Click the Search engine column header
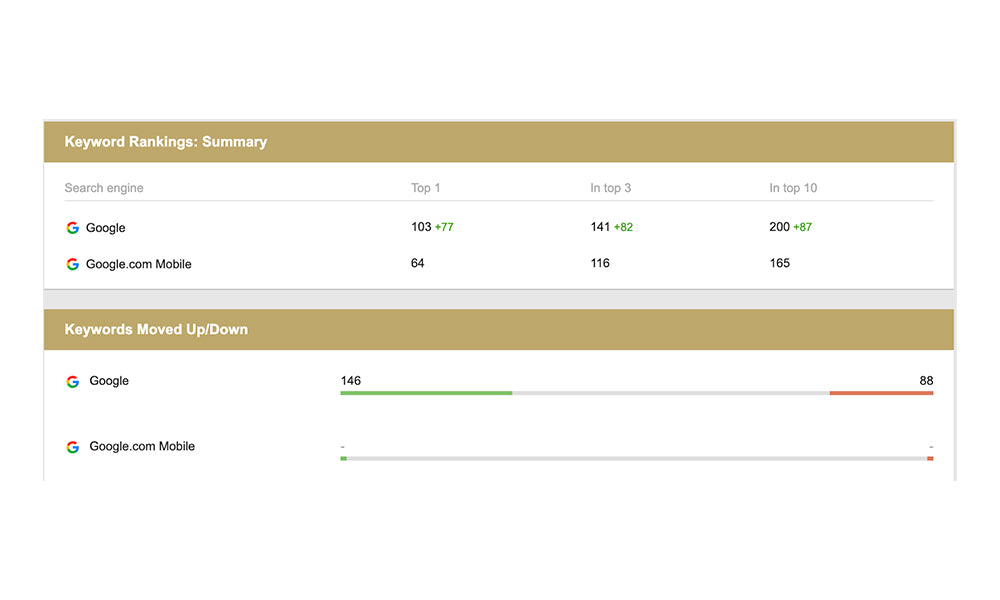This screenshot has height=600, width=1000. [104, 188]
